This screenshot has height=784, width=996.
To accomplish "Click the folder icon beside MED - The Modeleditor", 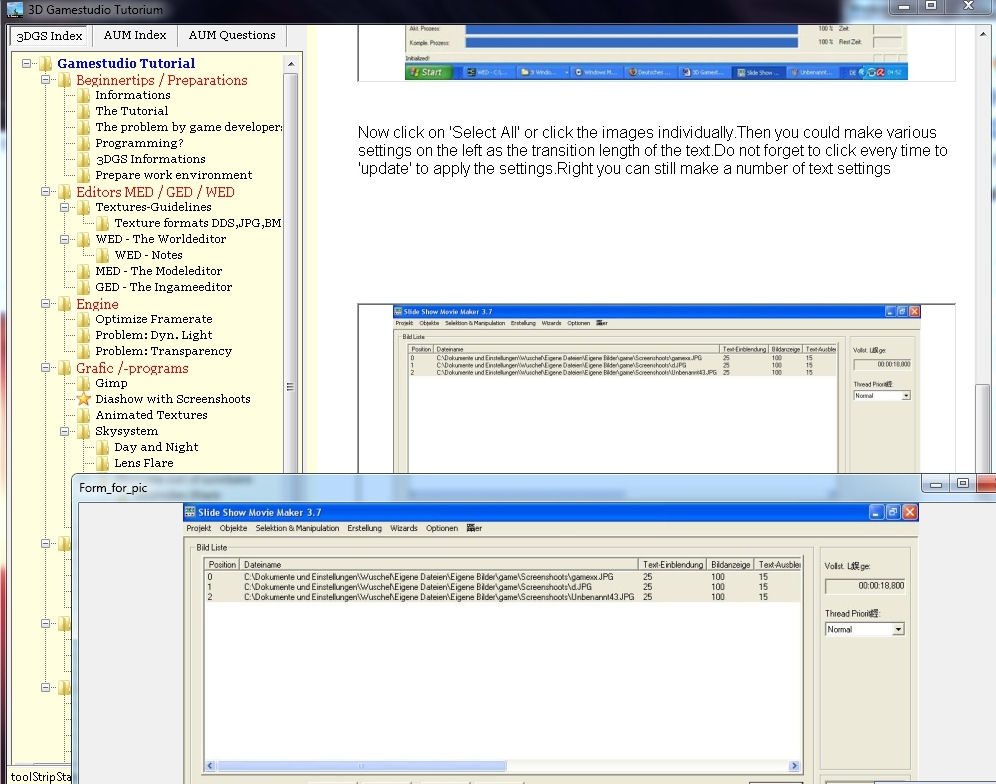I will (84, 271).
